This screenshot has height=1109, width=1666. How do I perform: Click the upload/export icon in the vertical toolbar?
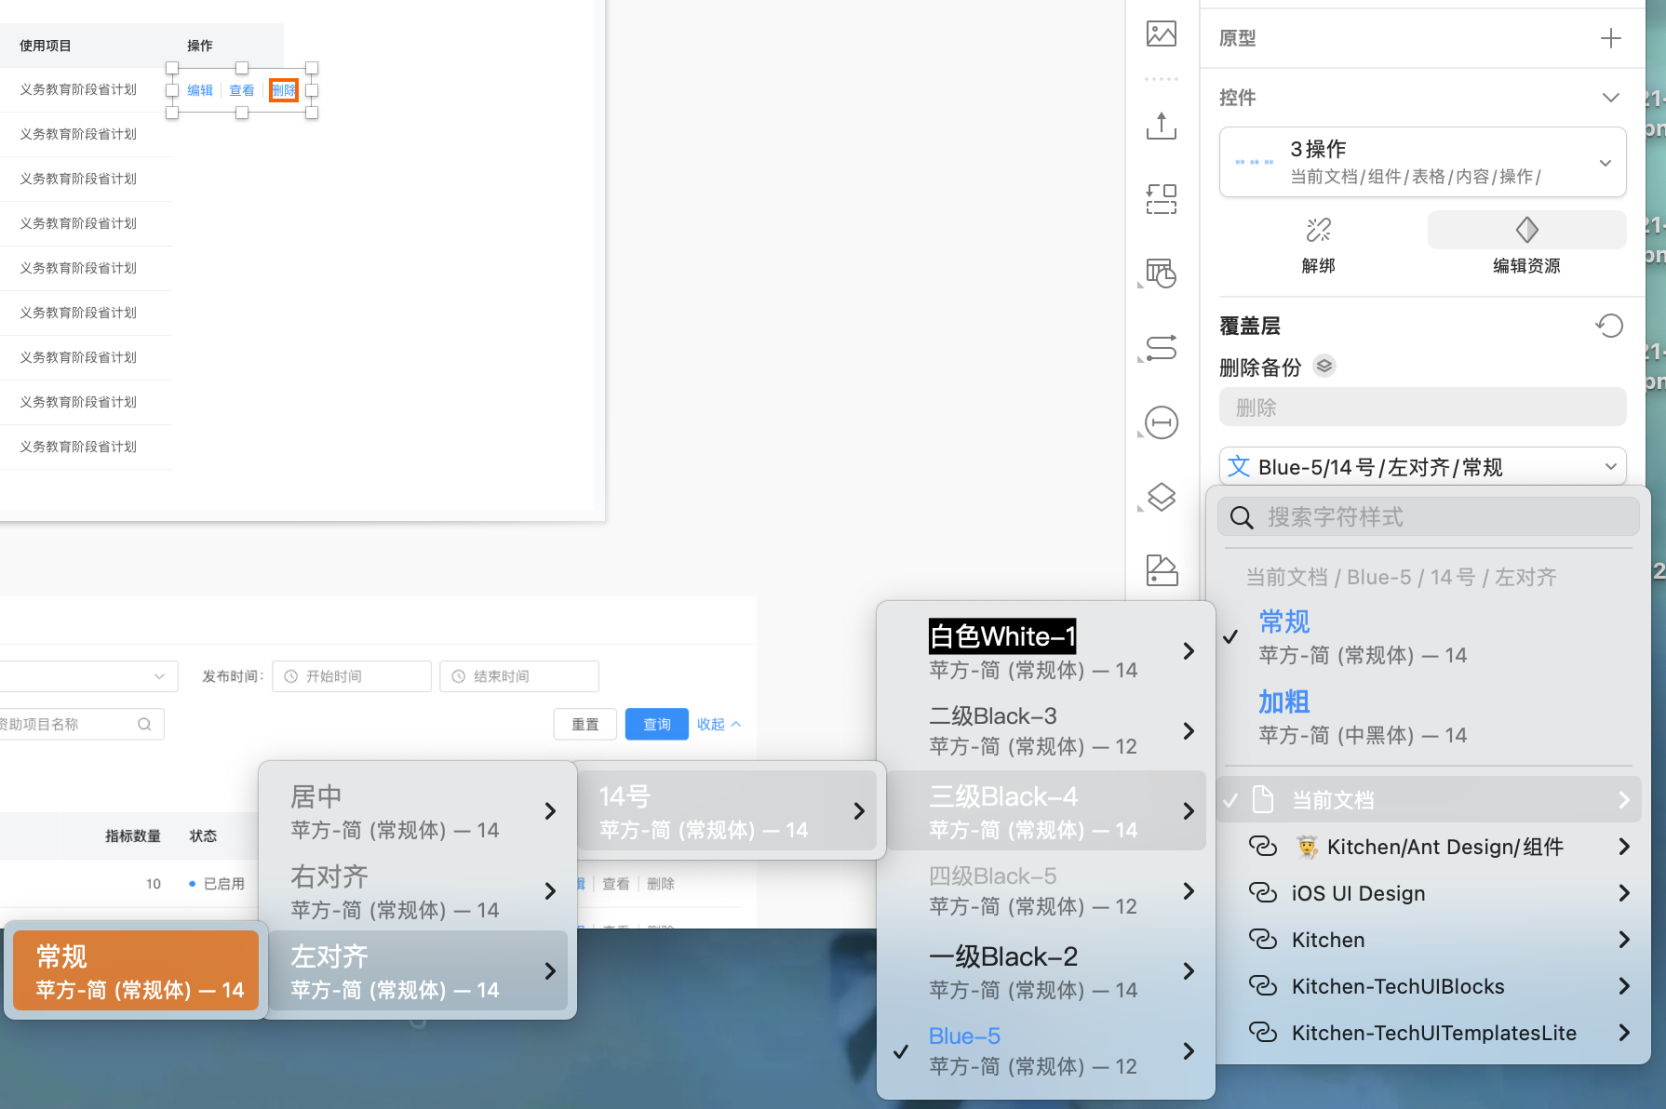(1161, 126)
